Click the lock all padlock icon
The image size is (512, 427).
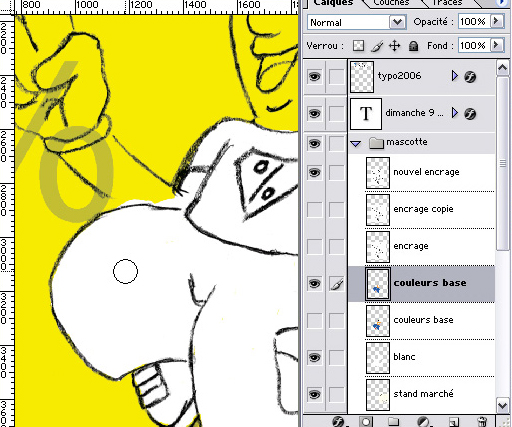413,46
